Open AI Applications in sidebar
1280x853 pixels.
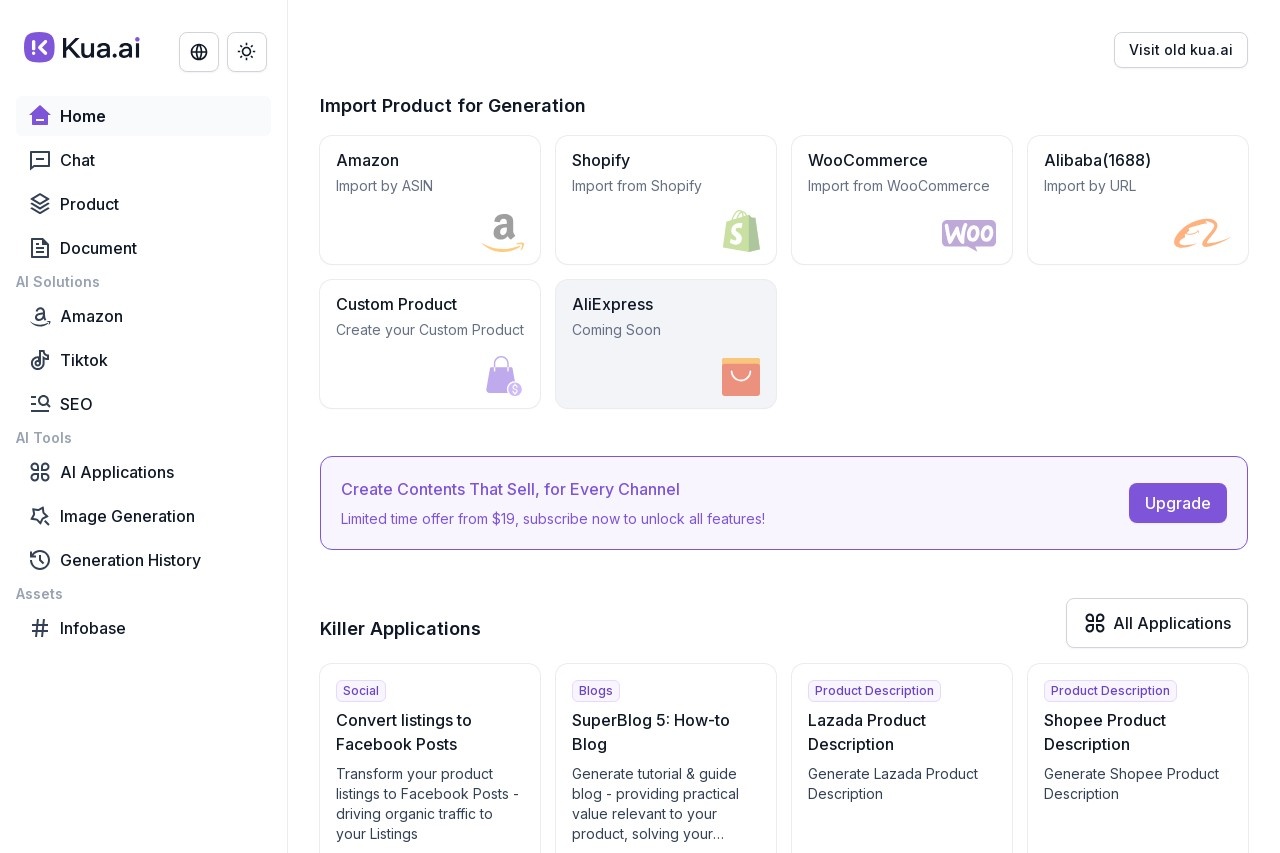[143, 472]
